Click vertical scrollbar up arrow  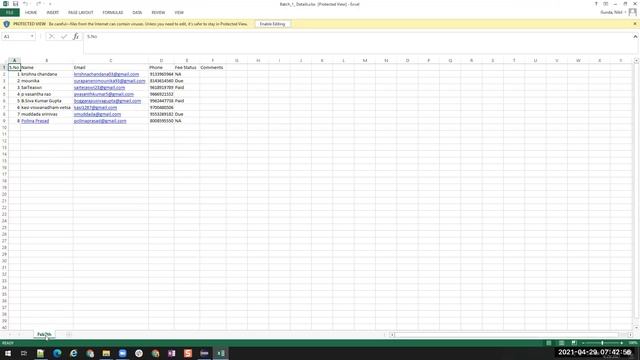pyautogui.click(x=636, y=60)
